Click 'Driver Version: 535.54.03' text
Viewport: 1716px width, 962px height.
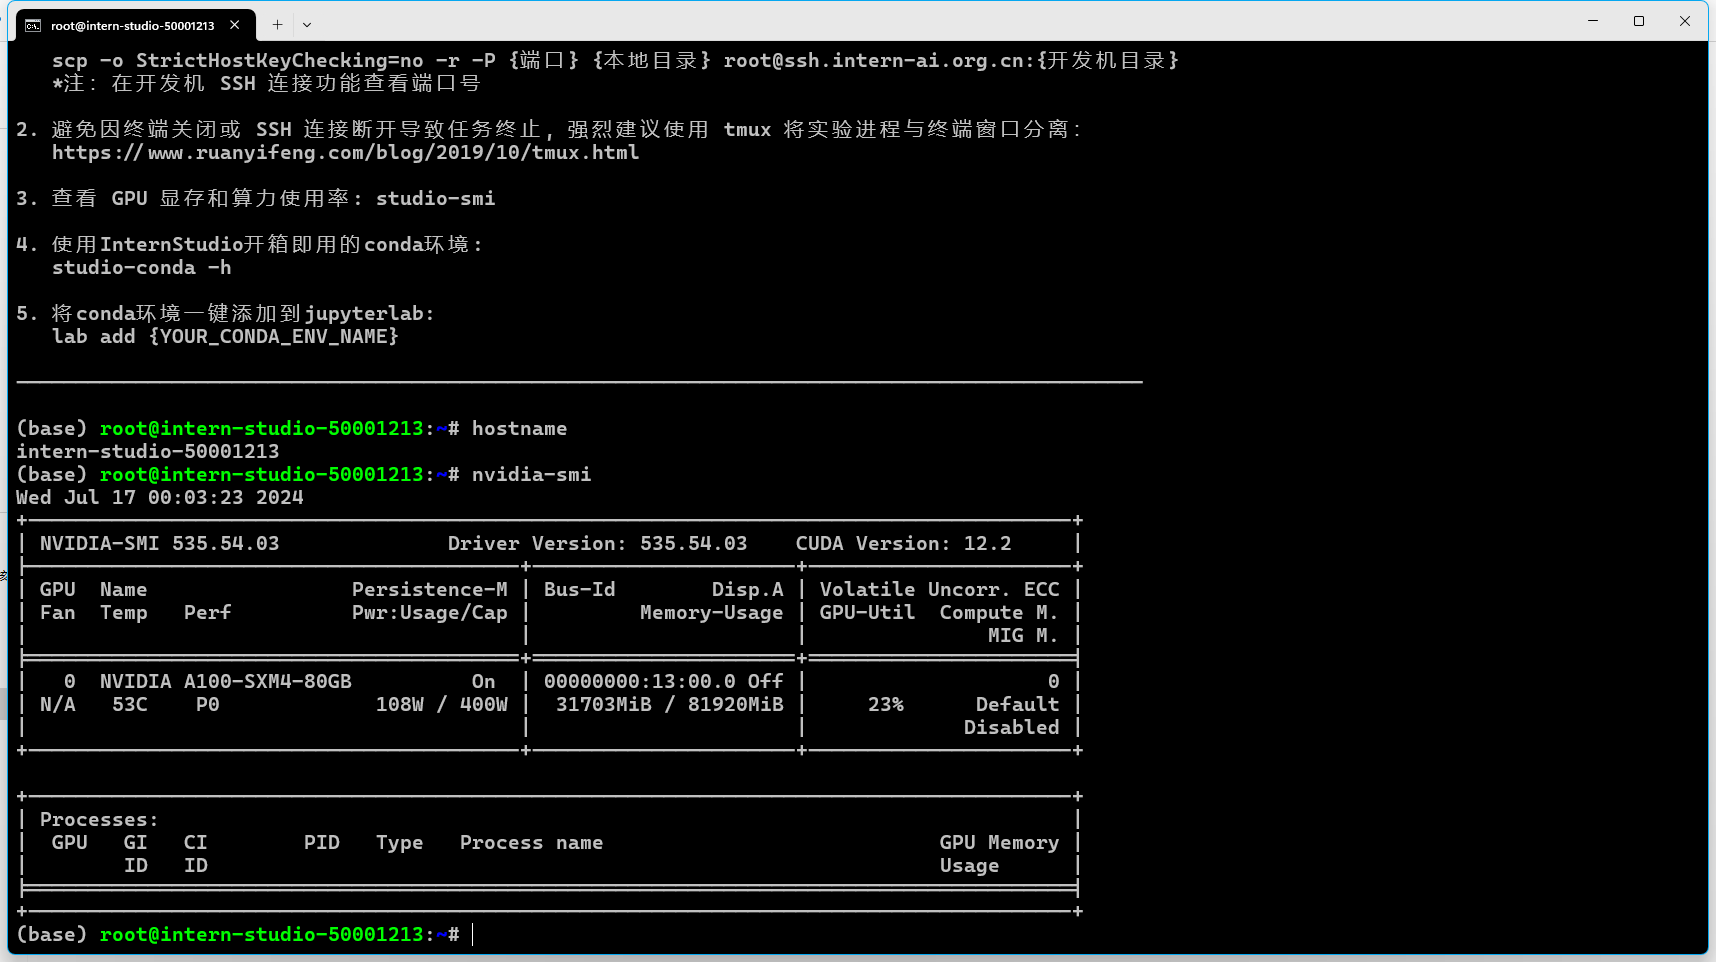(x=597, y=544)
